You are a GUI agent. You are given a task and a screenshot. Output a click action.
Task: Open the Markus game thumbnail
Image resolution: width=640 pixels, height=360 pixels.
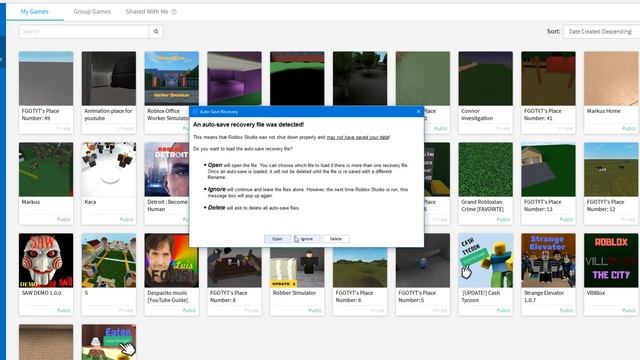pyautogui.click(x=46, y=169)
